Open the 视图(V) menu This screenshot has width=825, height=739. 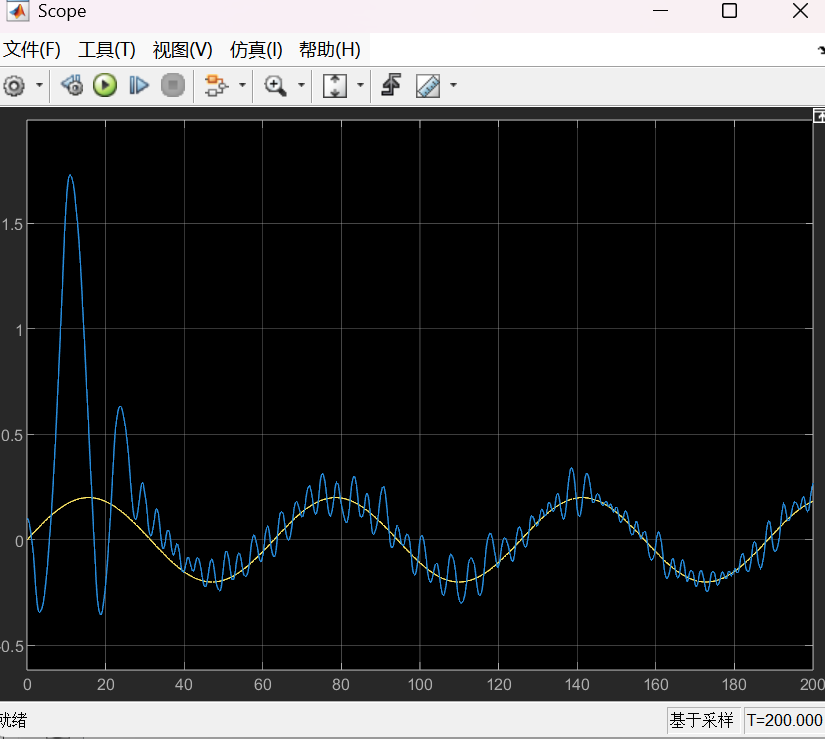(x=182, y=50)
